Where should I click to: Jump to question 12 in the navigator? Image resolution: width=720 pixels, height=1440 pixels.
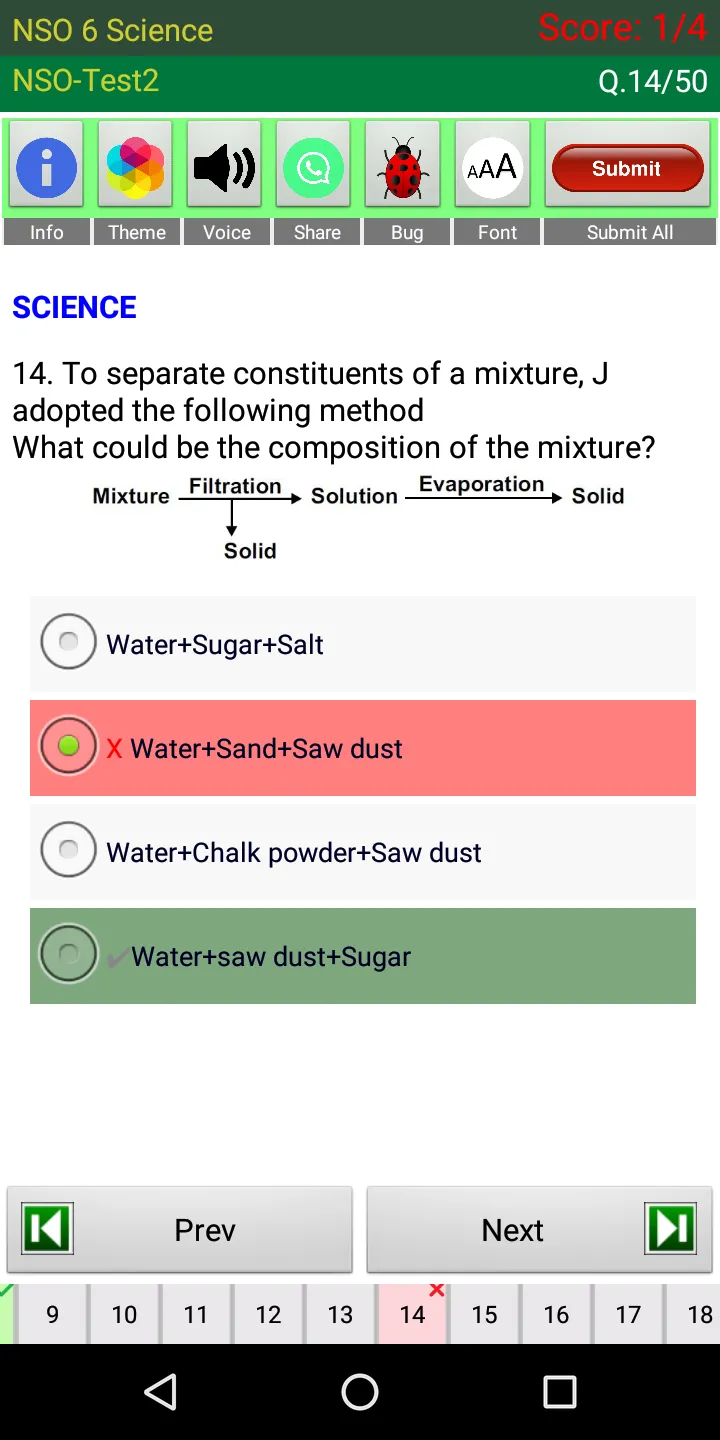tap(268, 1314)
